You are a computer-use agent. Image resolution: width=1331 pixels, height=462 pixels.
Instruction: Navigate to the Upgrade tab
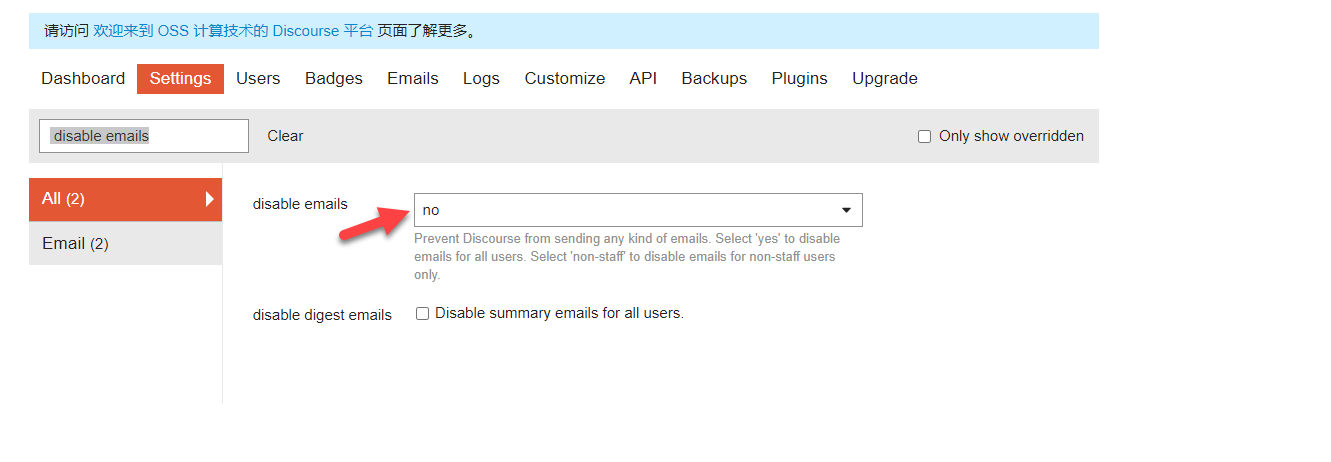click(x=884, y=79)
